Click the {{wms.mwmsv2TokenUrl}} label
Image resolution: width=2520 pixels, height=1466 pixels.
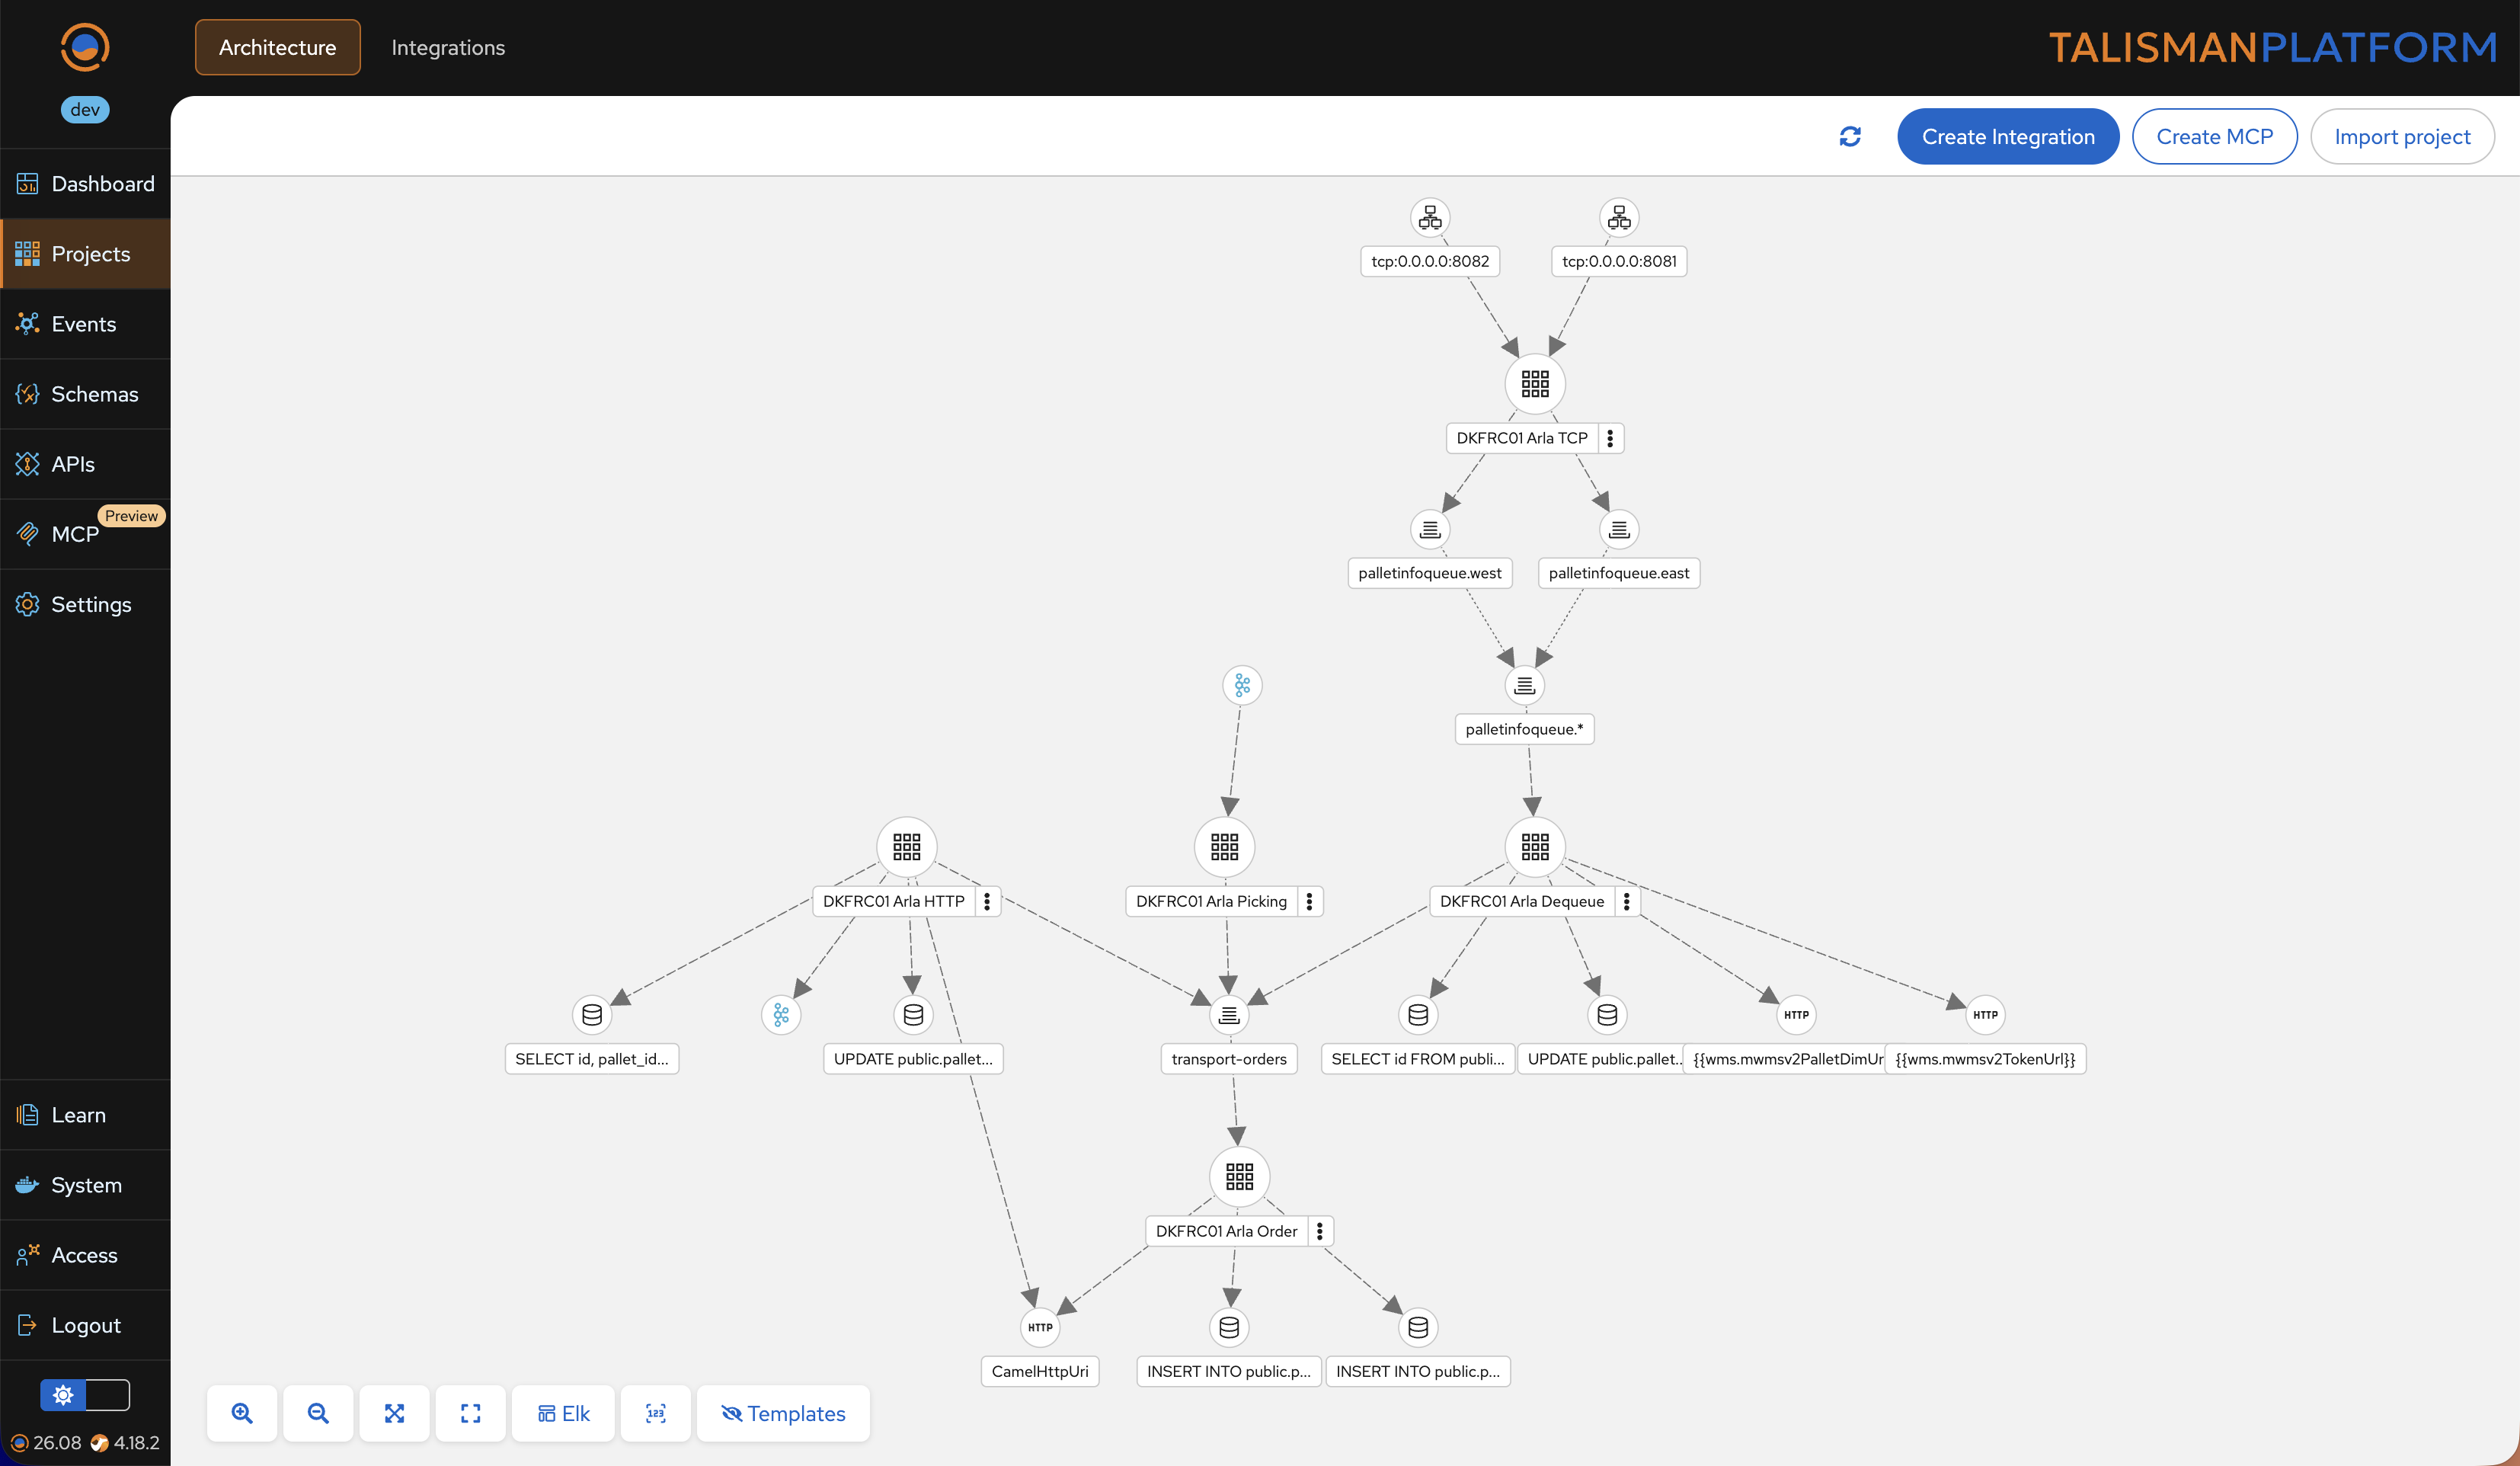[1985, 1059]
